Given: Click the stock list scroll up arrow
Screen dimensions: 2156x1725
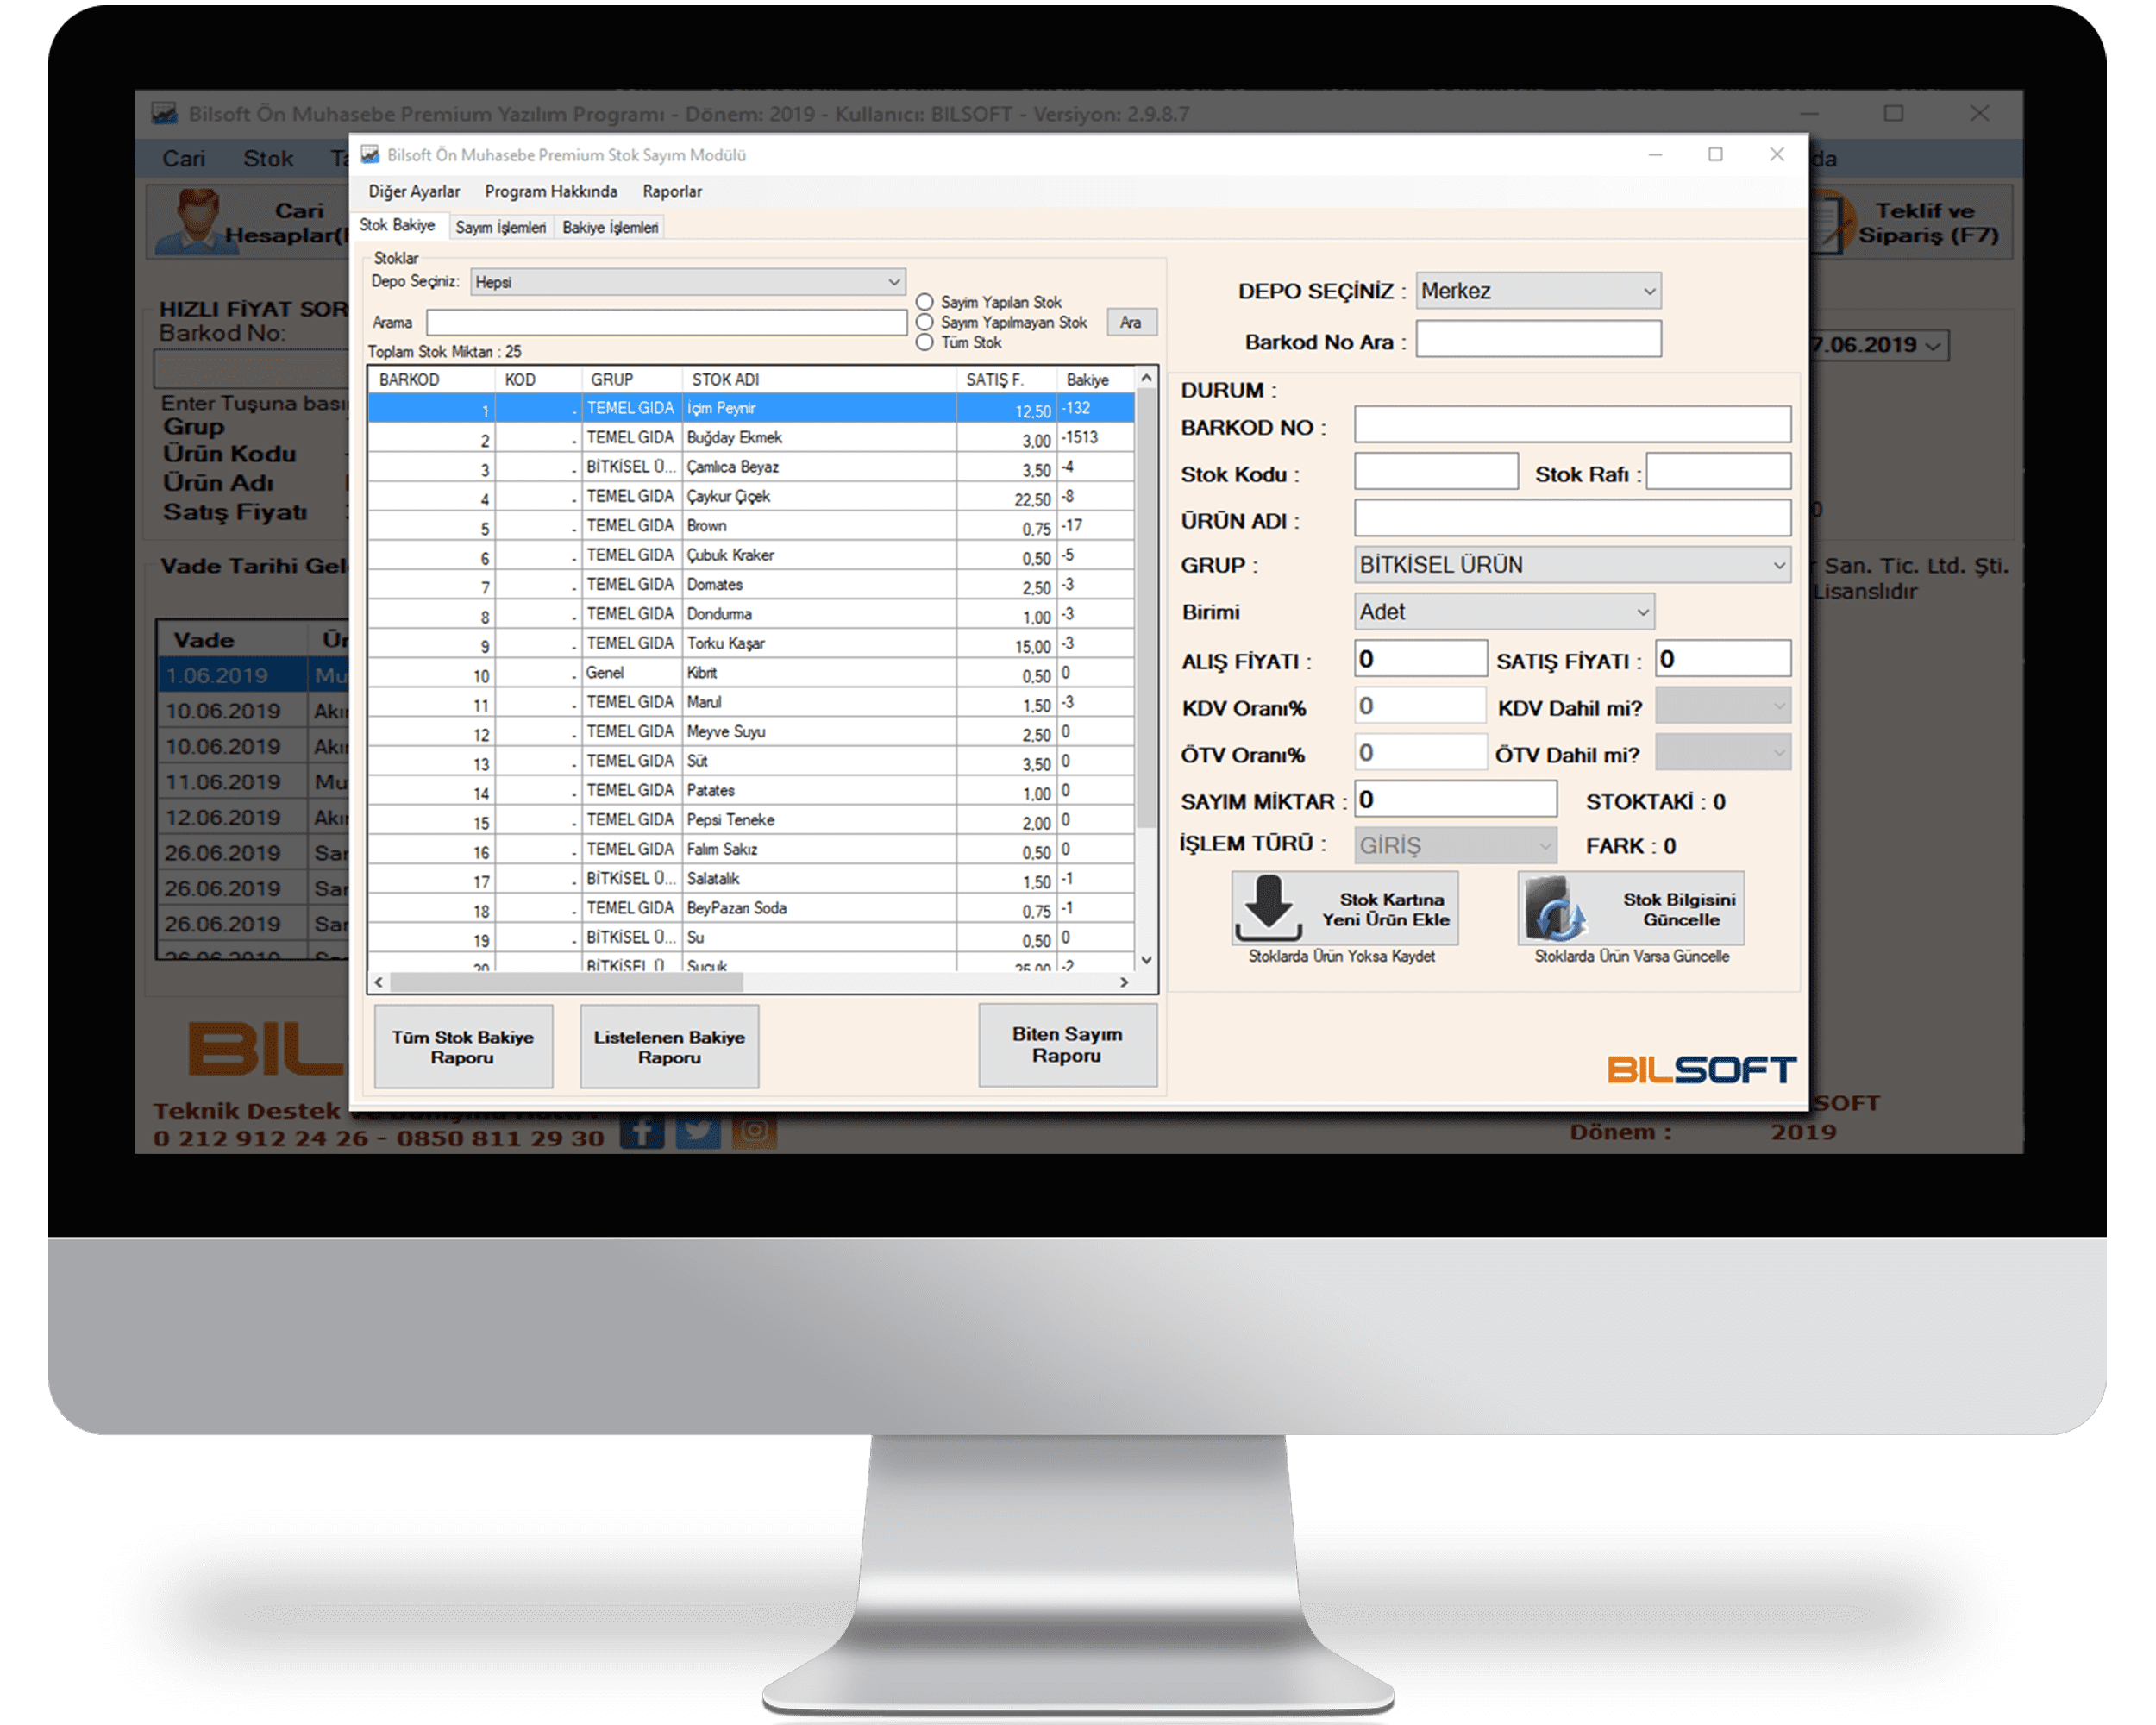Looking at the screenshot, I should [x=1146, y=379].
